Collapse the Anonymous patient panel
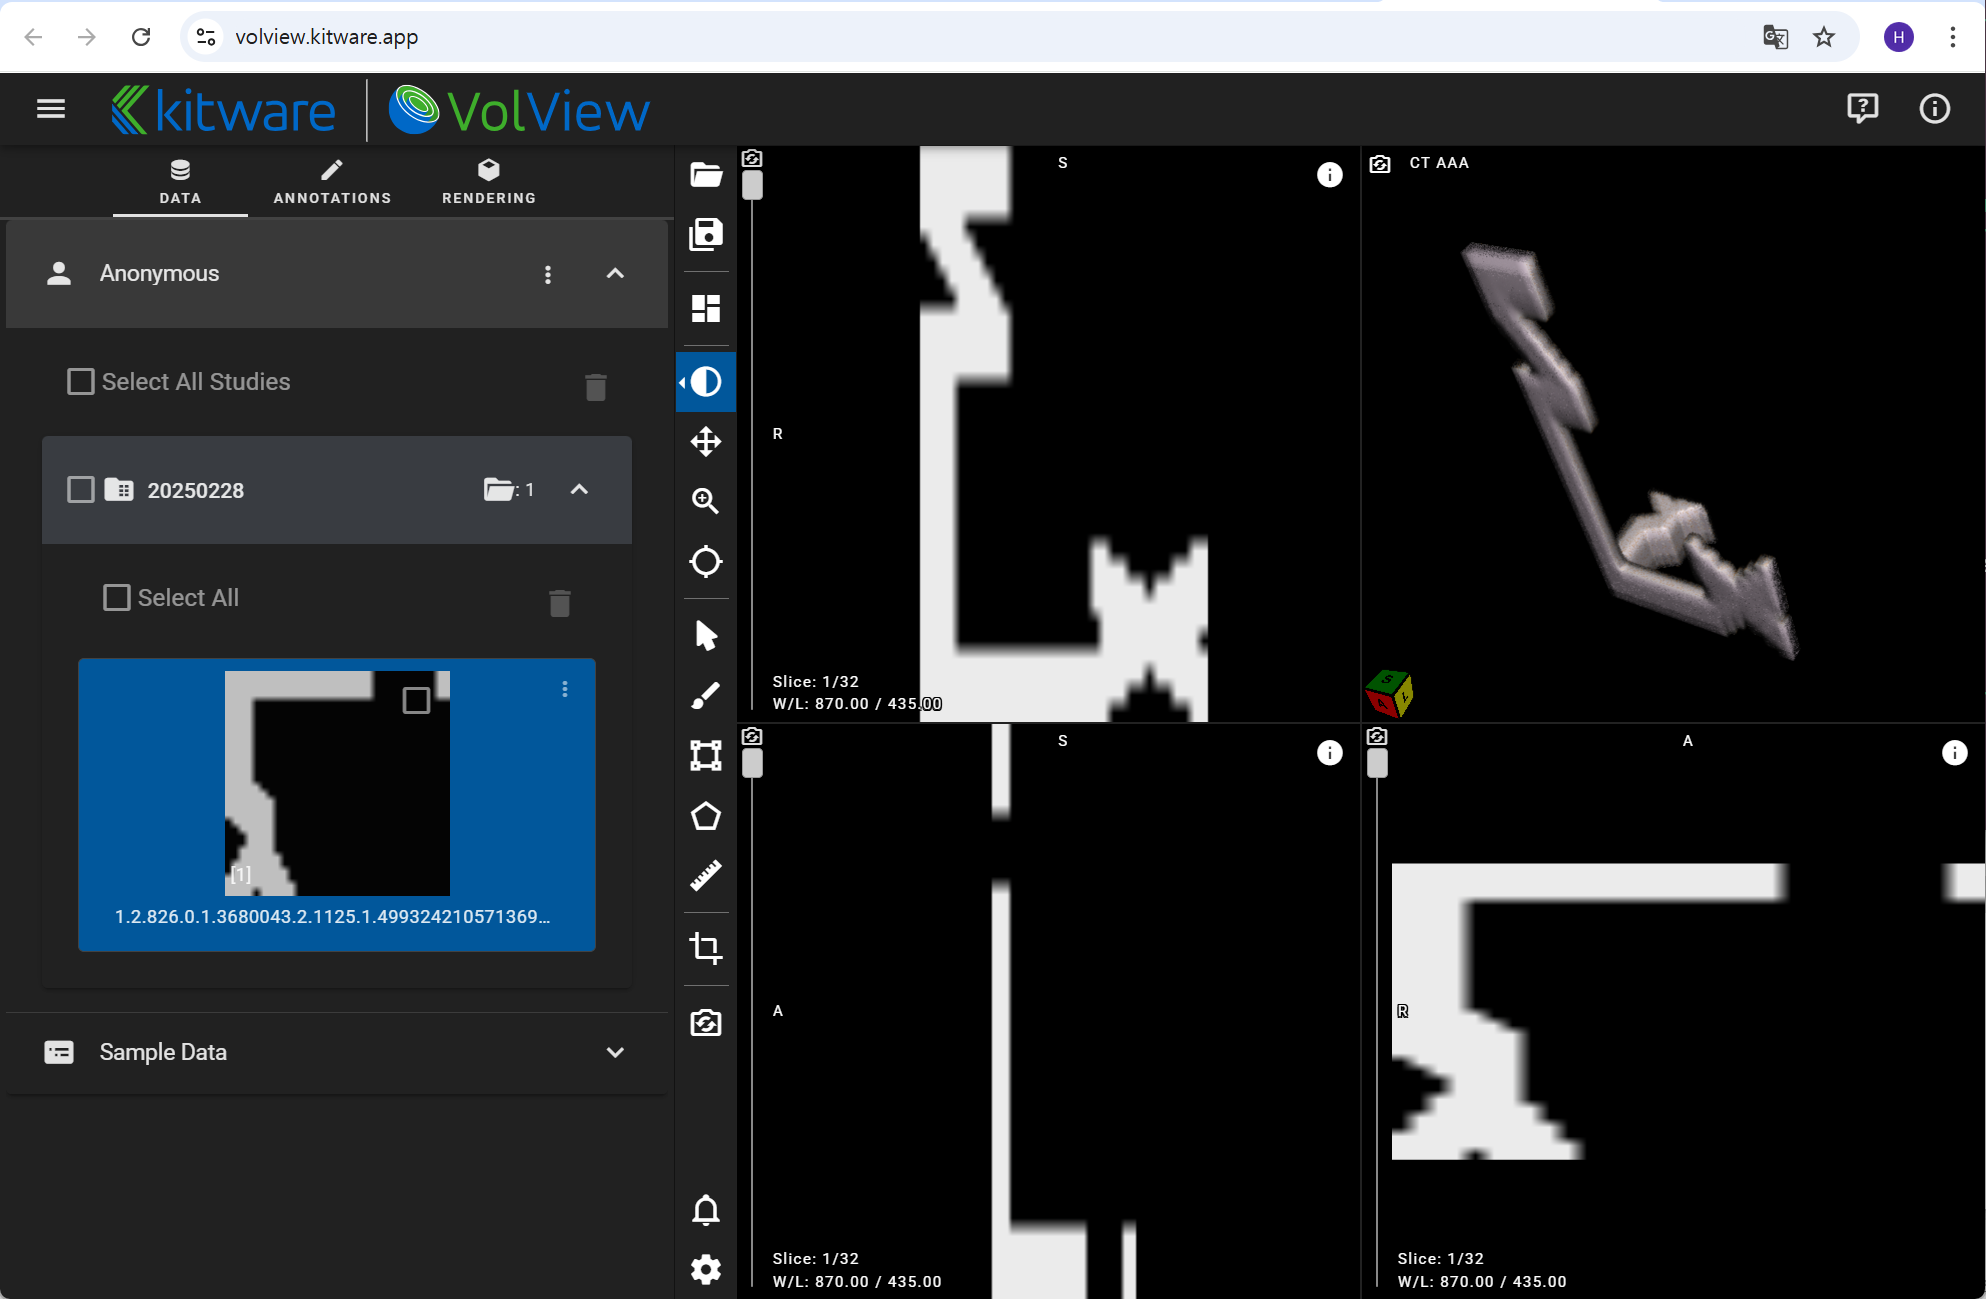Screen dimensions: 1986x1299 [615, 274]
